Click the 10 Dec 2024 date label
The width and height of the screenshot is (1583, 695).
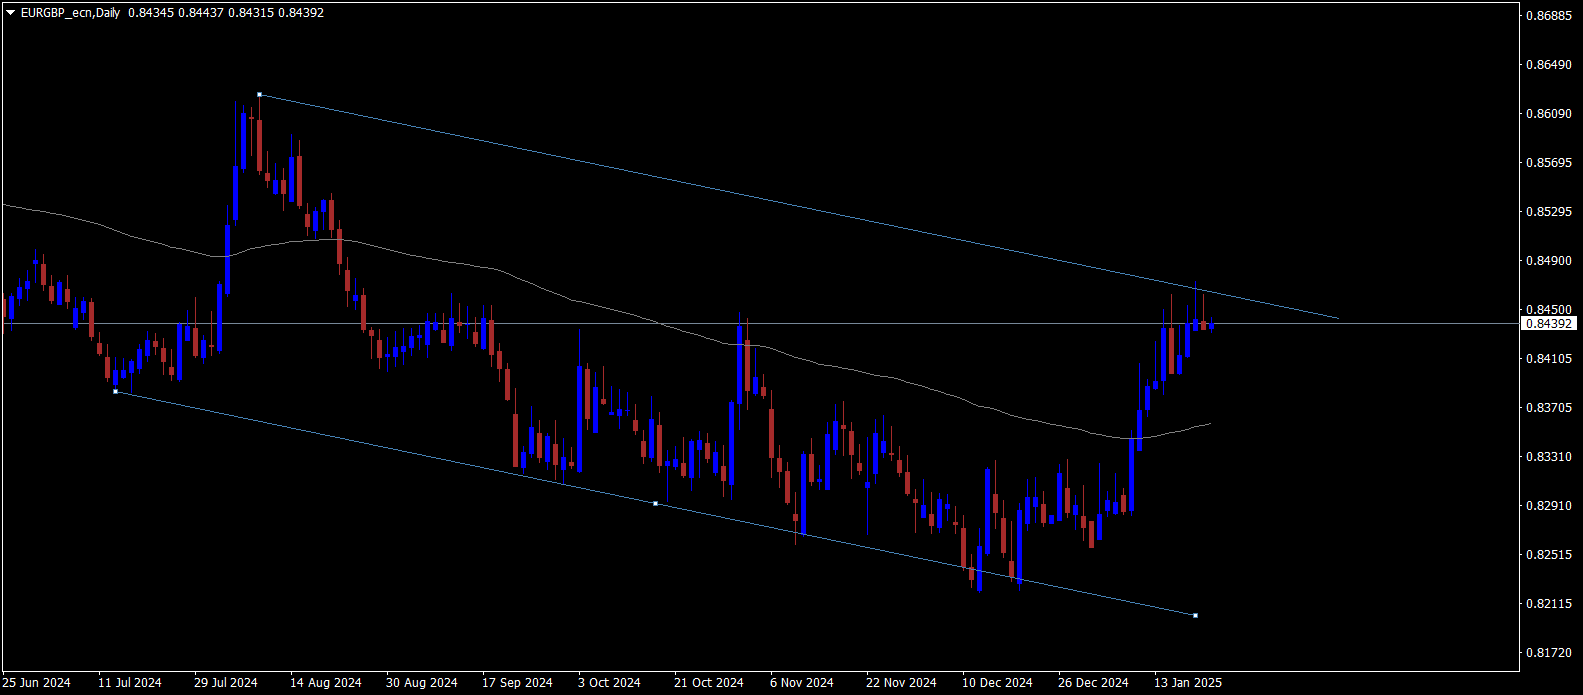(x=997, y=683)
